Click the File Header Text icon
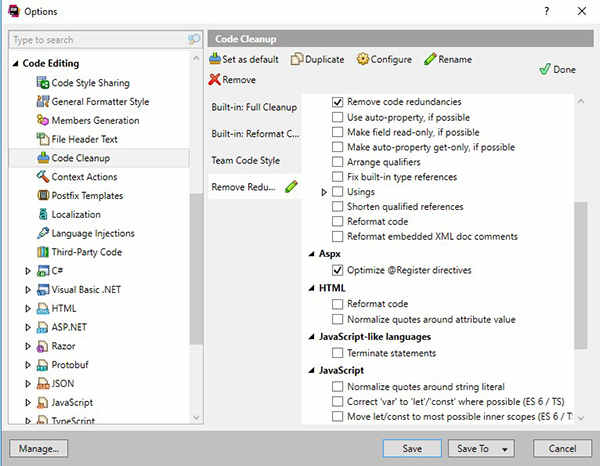This screenshot has height=466, width=600. [43, 139]
